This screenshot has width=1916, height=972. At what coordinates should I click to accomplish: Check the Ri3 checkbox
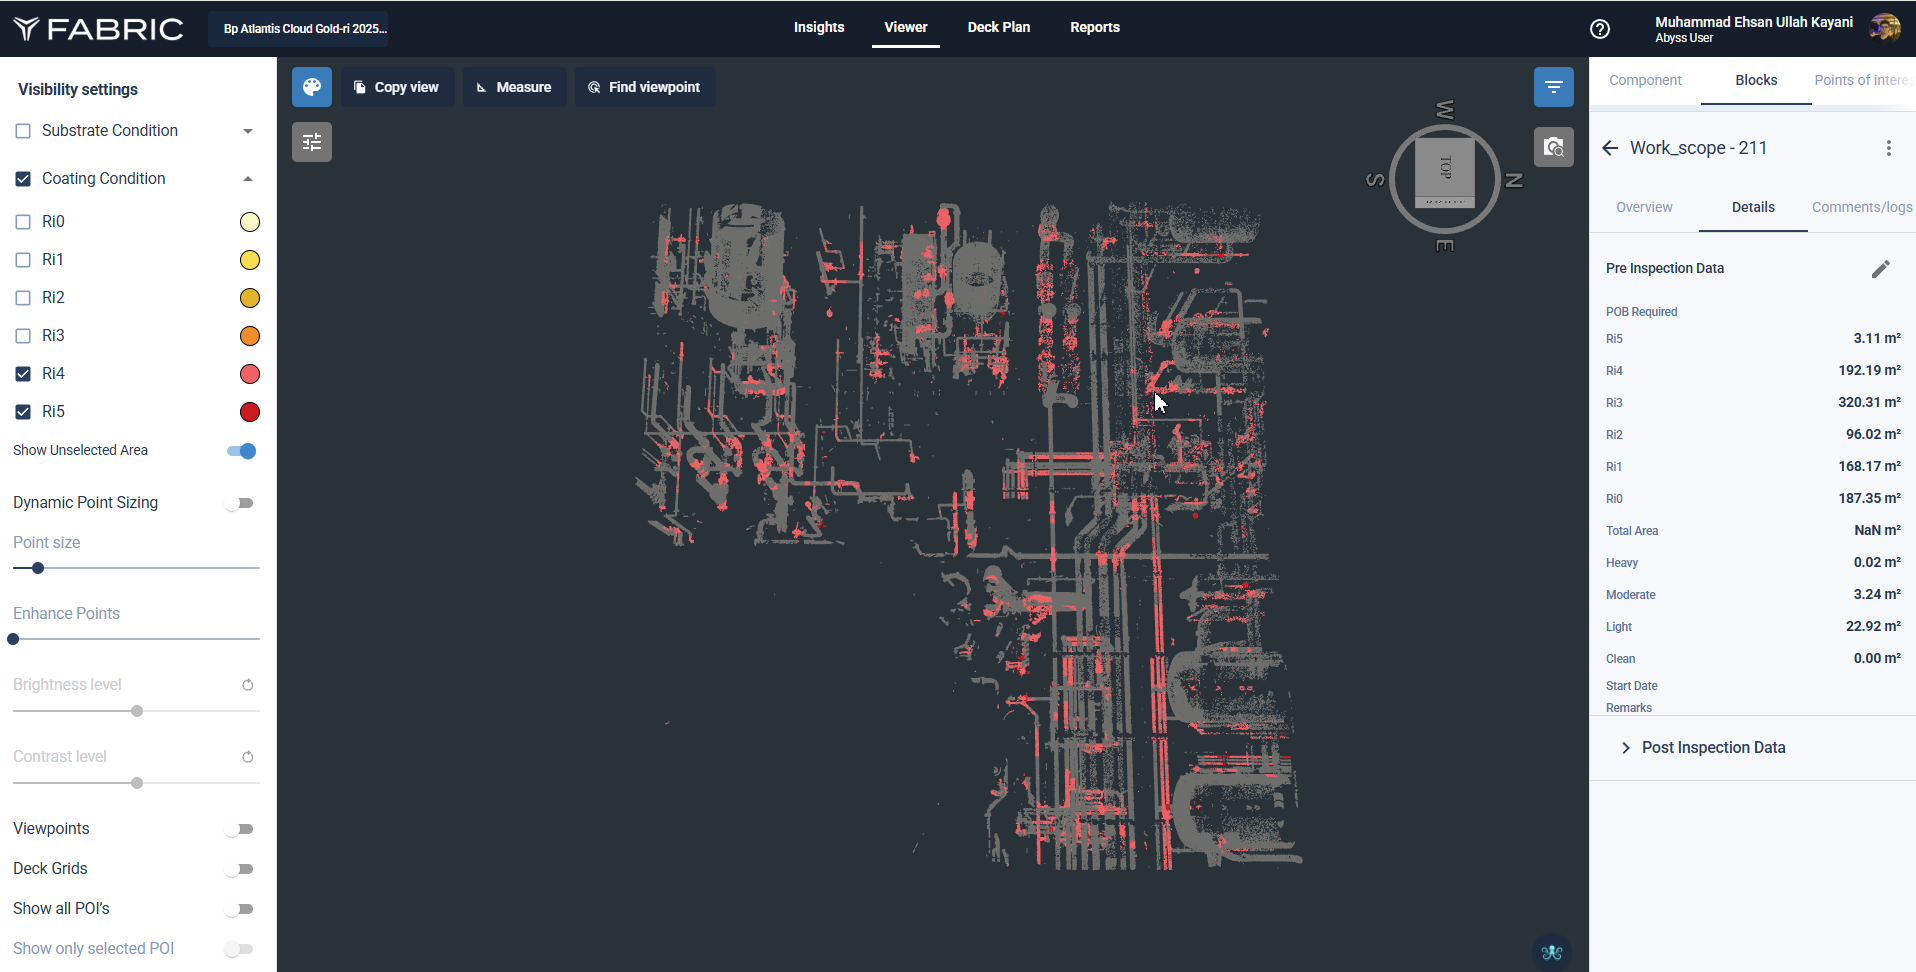pyautogui.click(x=23, y=336)
